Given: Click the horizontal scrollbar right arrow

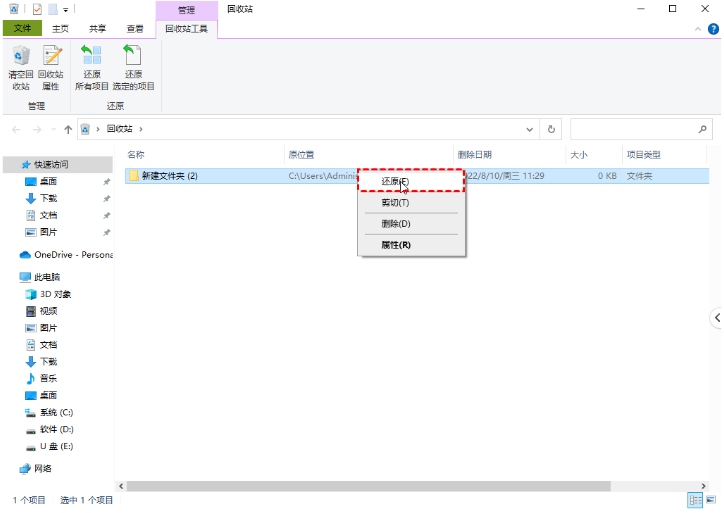Looking at the screenshot, I should pyautogui.click(x=704, y=486).
